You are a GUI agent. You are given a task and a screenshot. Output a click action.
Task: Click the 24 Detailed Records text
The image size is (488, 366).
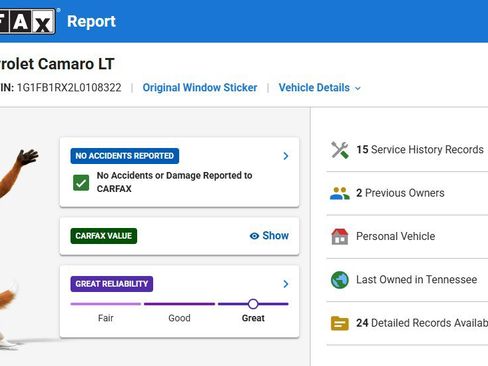pos(422,323)
